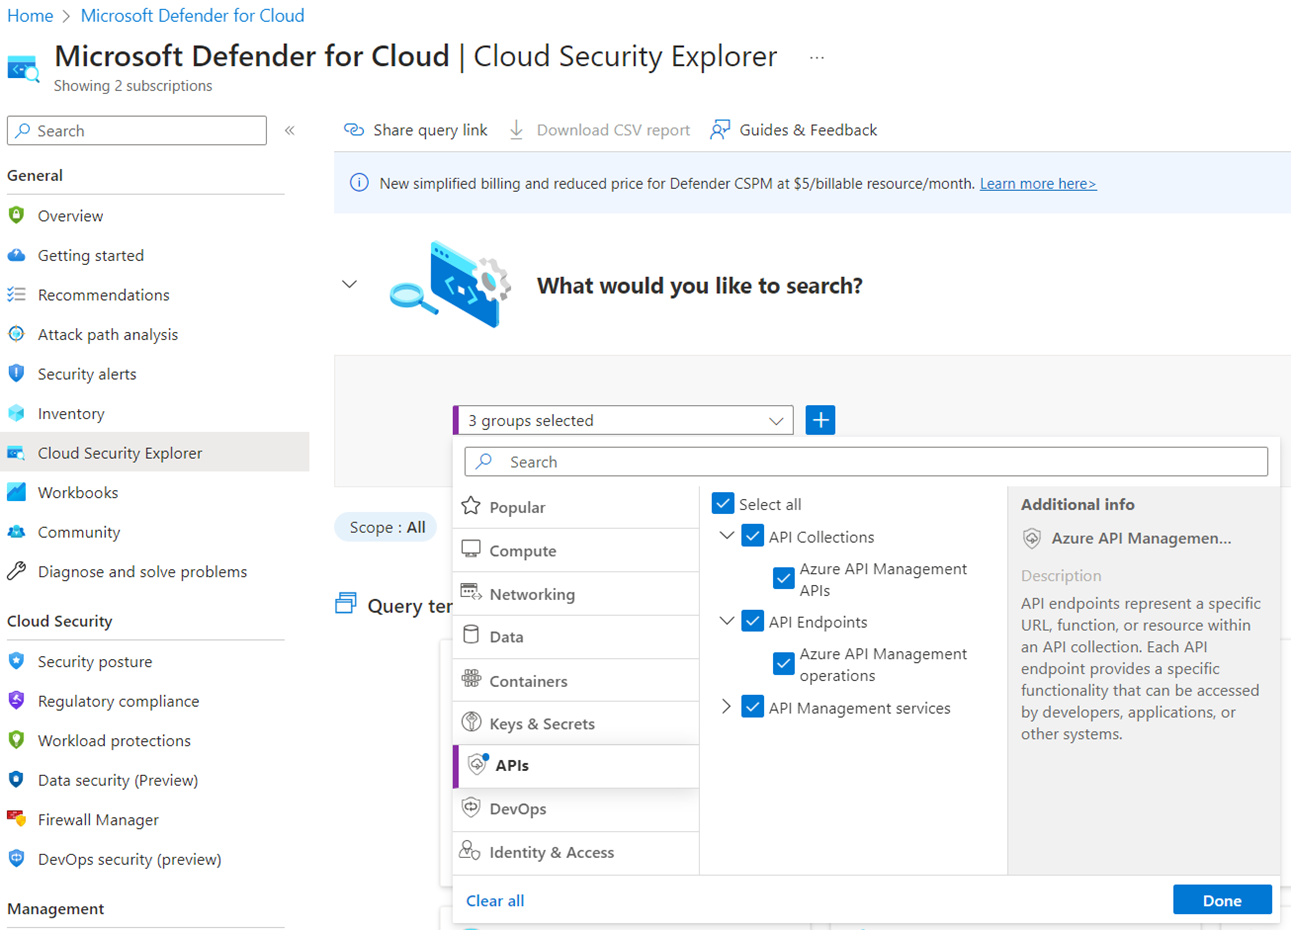Viewport: 1291px width, 930px height.
Task: Expand the API Management services node
Action: (x=727, y=707)
